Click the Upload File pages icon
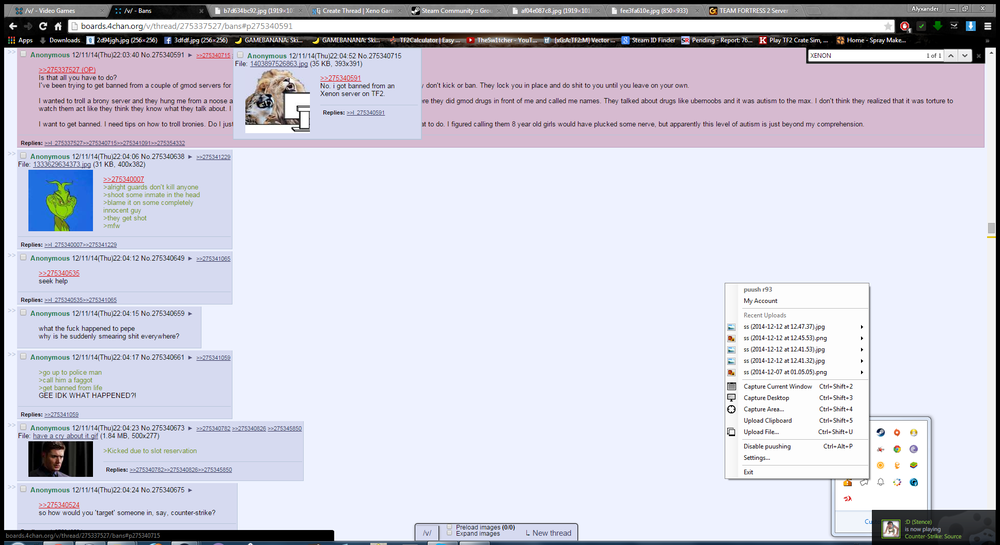This screenshot has height=545, width=1000. coord(732,432)
